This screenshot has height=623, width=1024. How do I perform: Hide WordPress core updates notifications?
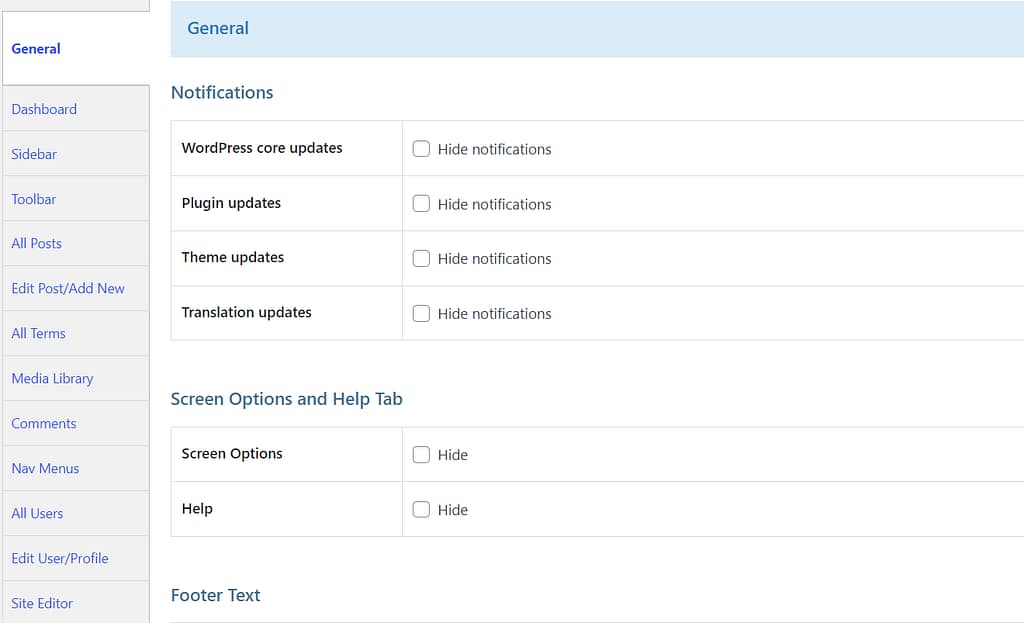click(x=421, y=148)
